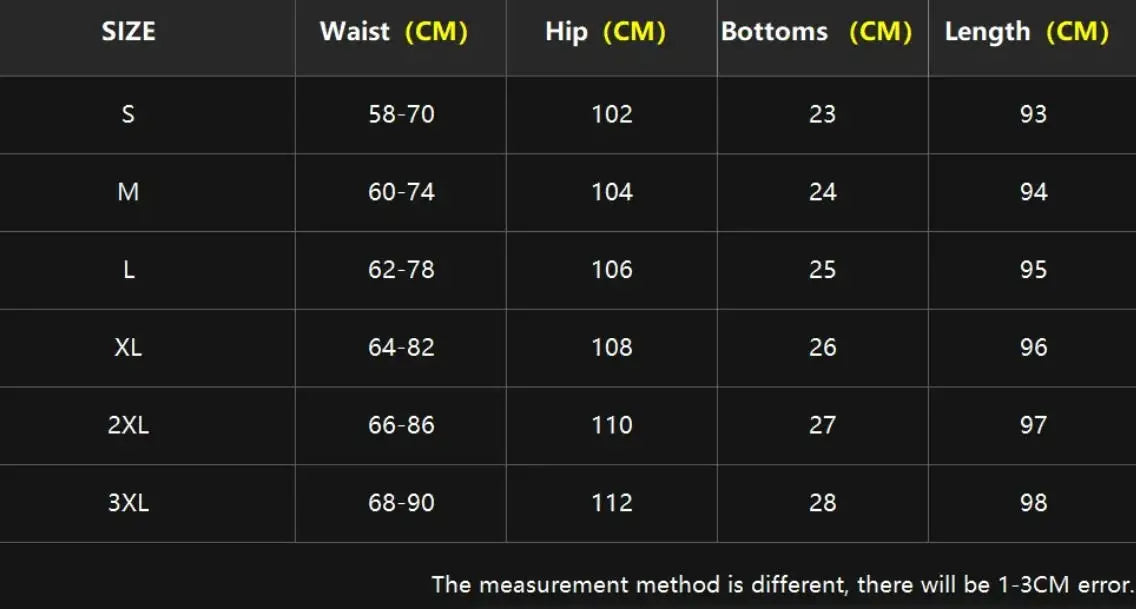1136x609 pixels.
Task: Click the waist value 58-70
Action: (x=401, y=114)
